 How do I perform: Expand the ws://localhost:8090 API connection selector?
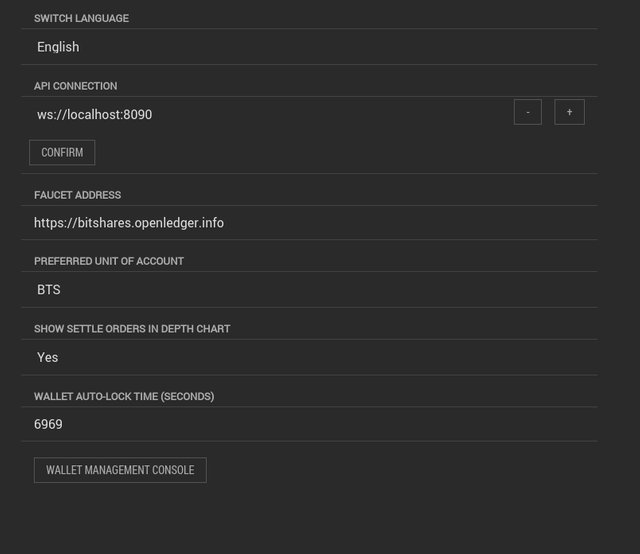pyautogui.click(x=265, y=114)
